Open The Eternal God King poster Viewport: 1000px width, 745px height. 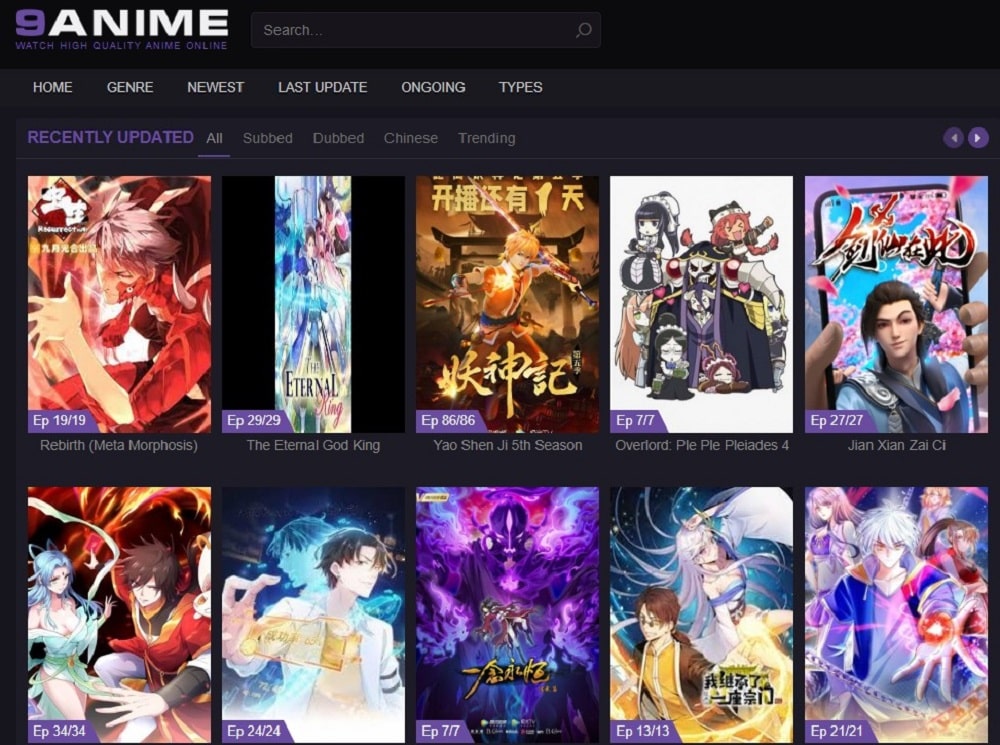313,304
